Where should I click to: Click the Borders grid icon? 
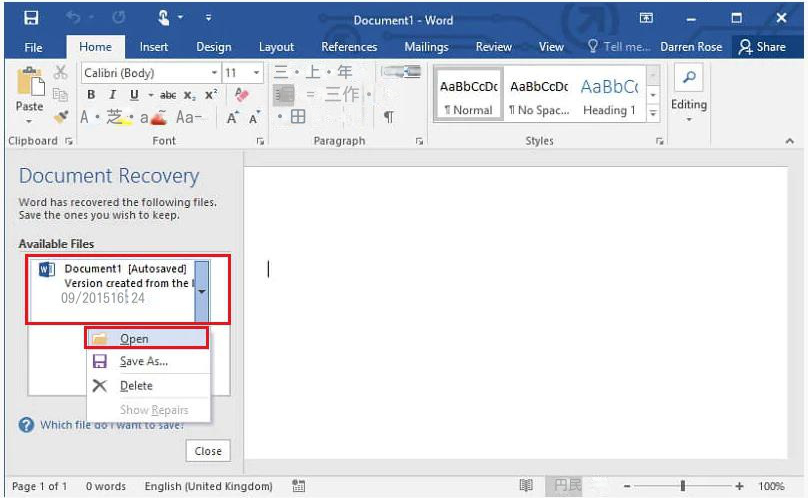(298, 117)
